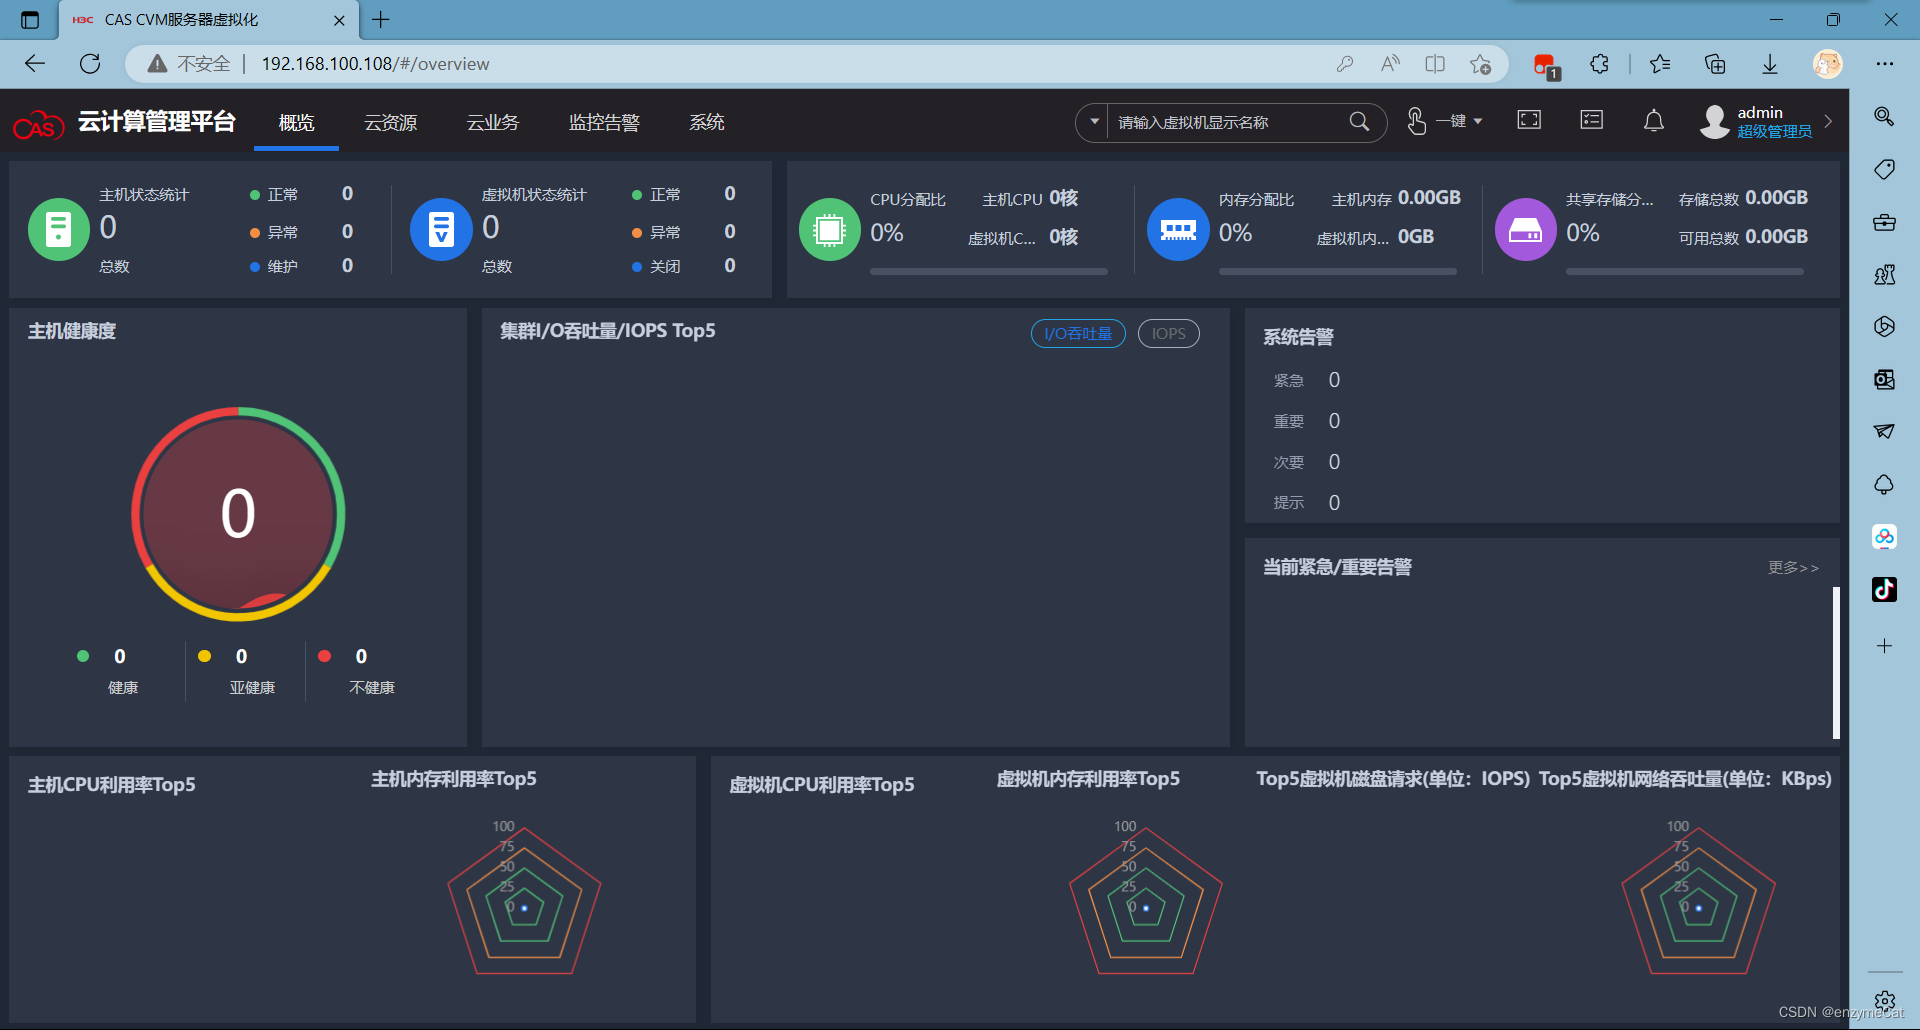
Task: Click the browser back arrow
Action: pyautogui.click(x=35, y=63)
